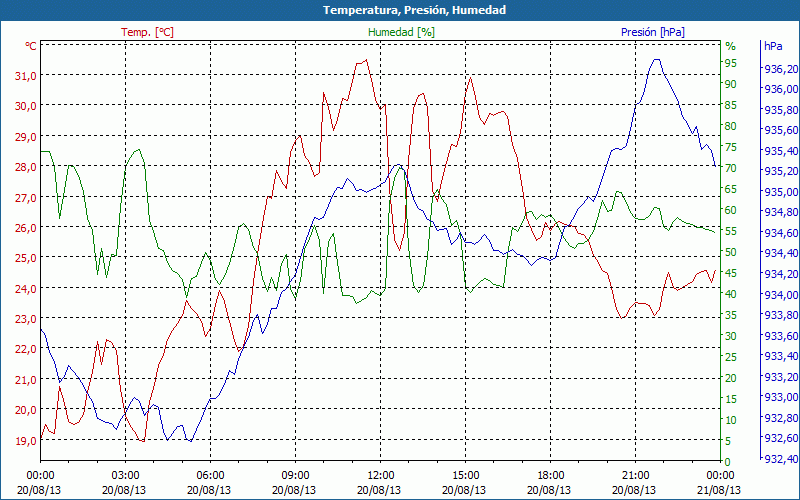Click pressure axis value 935,40

tap(781, 151)
